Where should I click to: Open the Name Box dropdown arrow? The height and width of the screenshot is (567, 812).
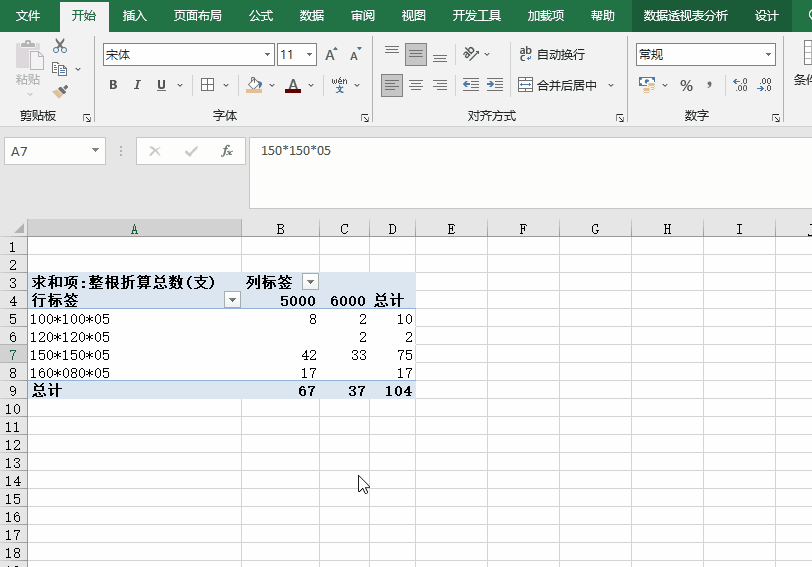tap(95, 151)
